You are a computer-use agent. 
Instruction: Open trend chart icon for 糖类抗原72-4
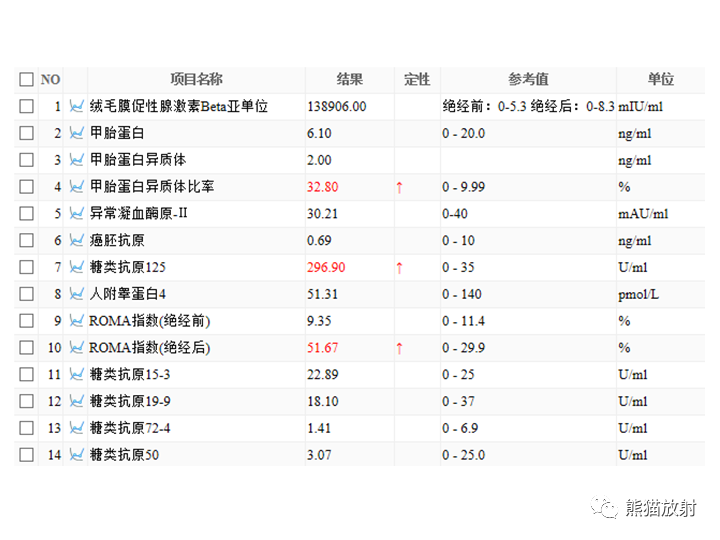76,428
